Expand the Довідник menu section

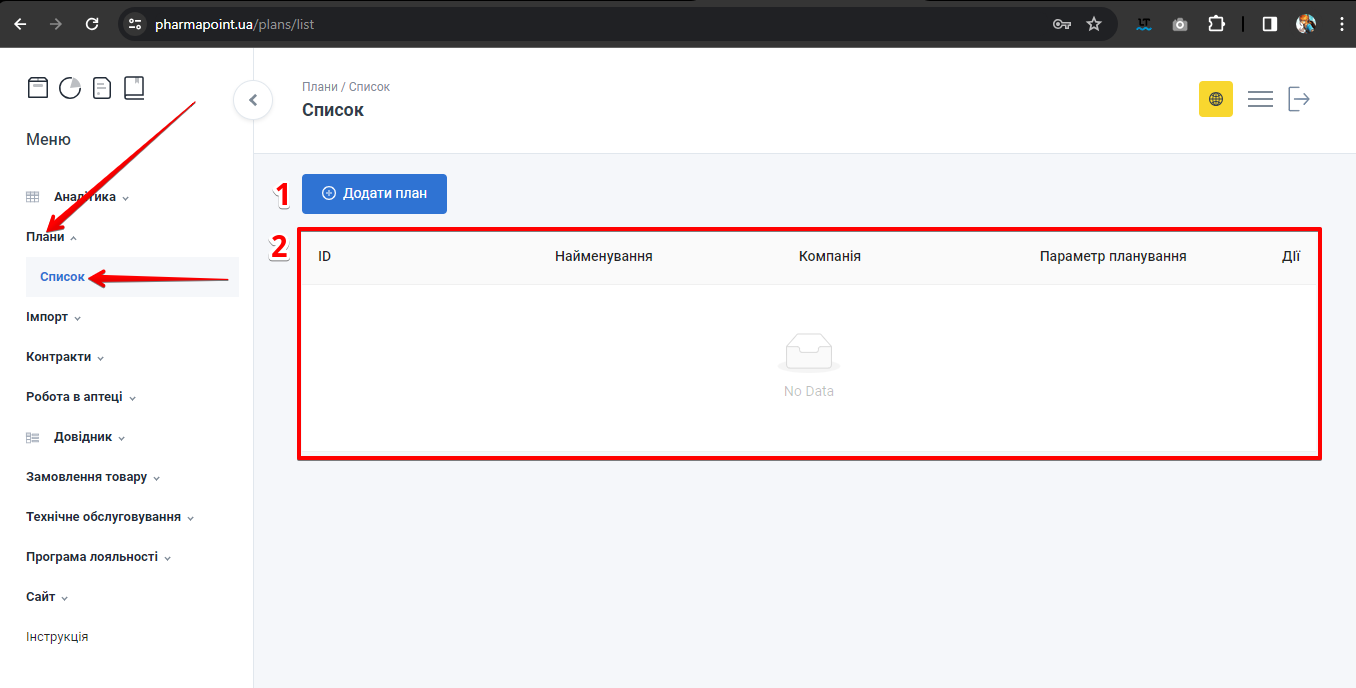point(89,437)
